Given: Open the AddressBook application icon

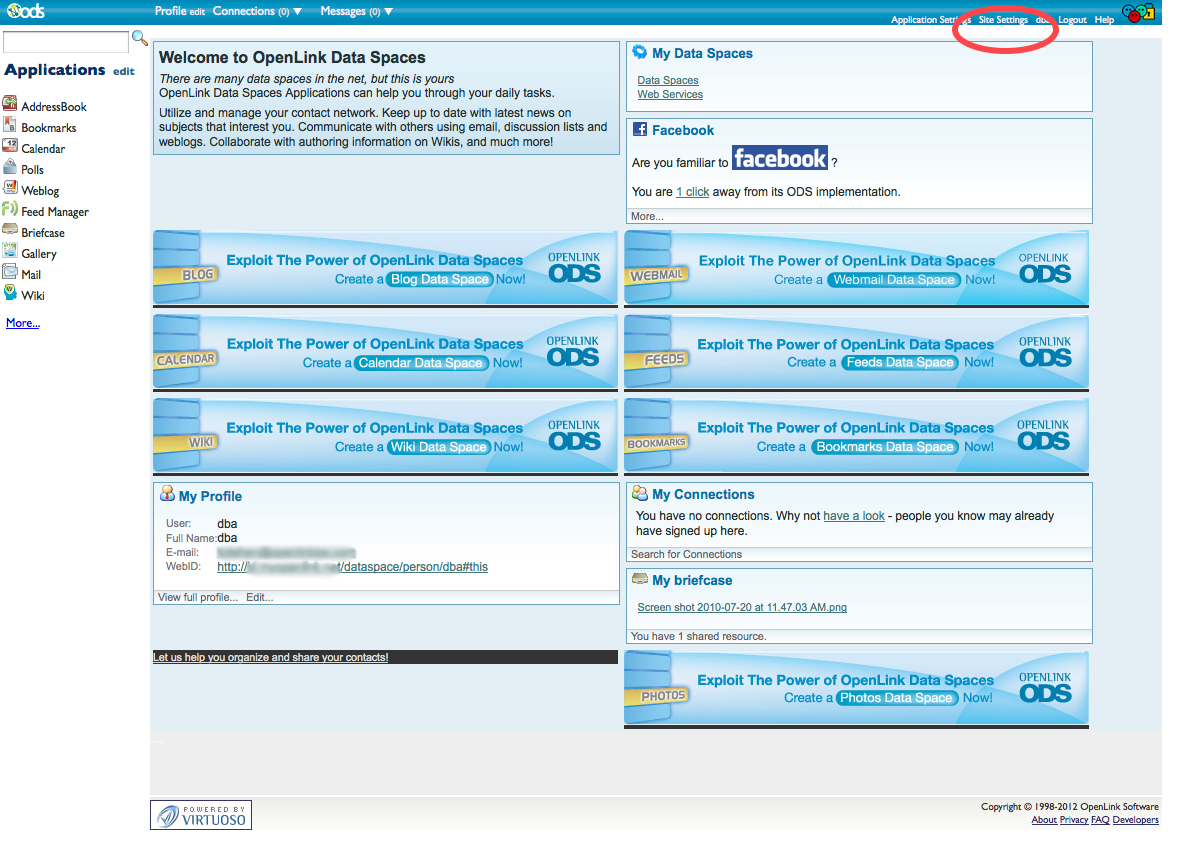Looking at the screenshot, I should 10,105.
